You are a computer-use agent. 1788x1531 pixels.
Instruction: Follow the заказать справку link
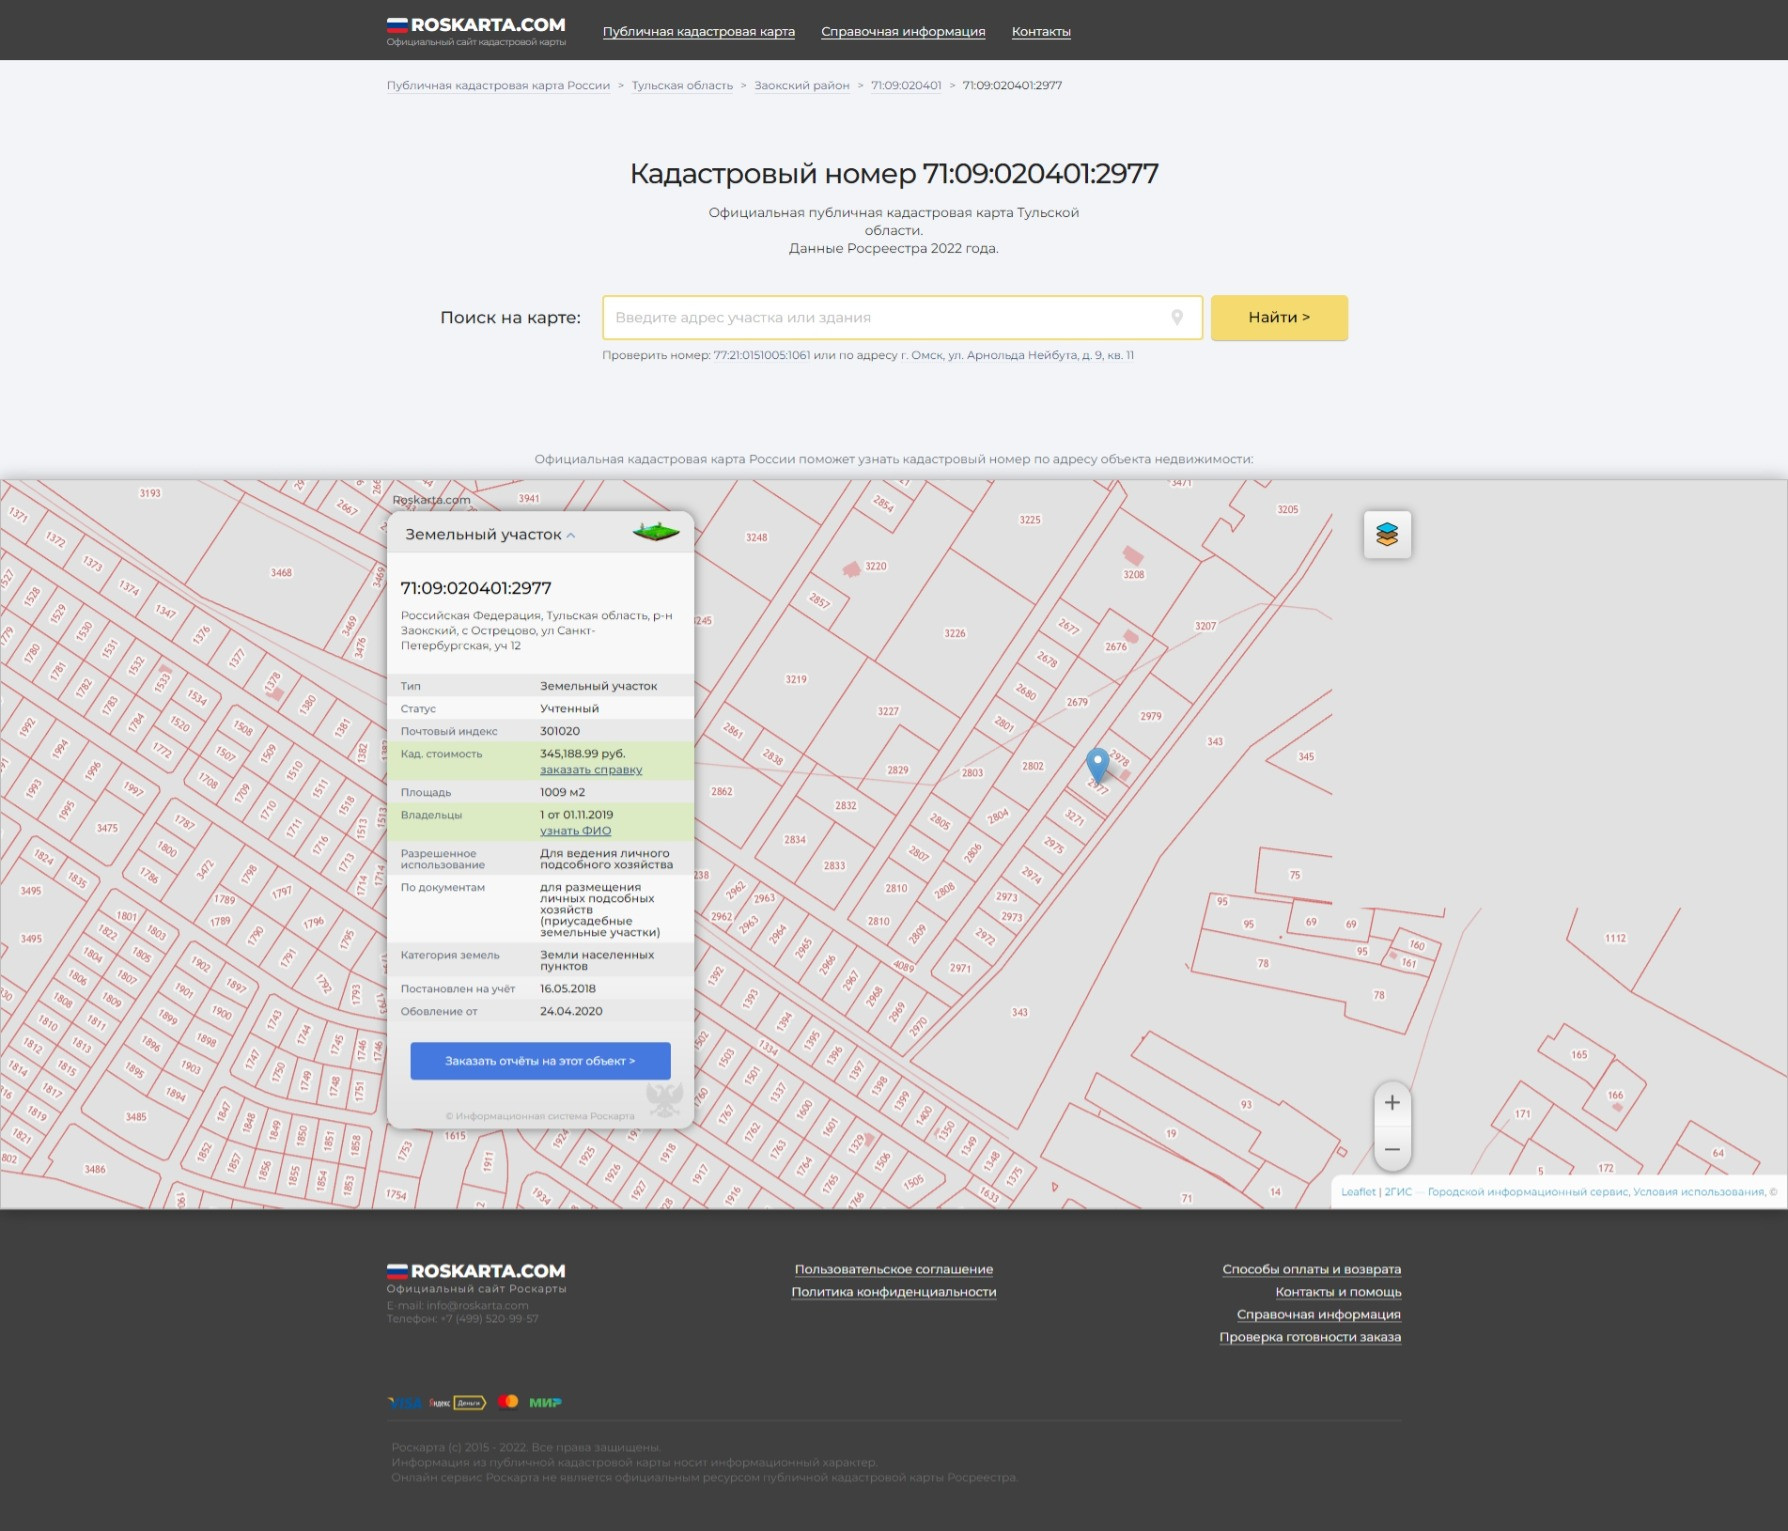coord(590,770)
